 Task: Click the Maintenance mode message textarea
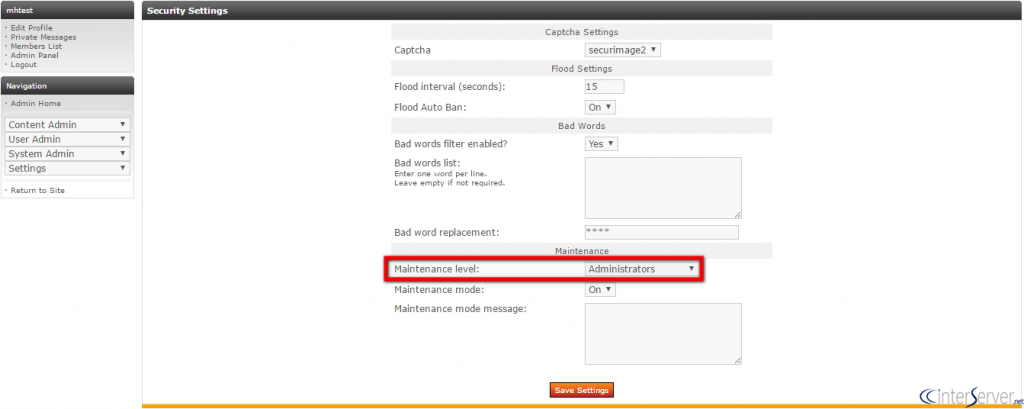pos(663,333)
